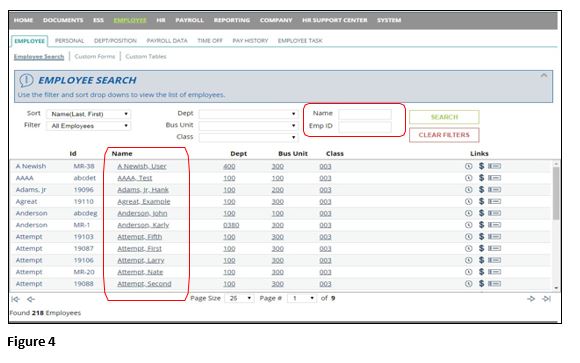Open employee link Adams, Jr. Hank
The width and height of the screenshot is (580, 363).
click(143, 190)
